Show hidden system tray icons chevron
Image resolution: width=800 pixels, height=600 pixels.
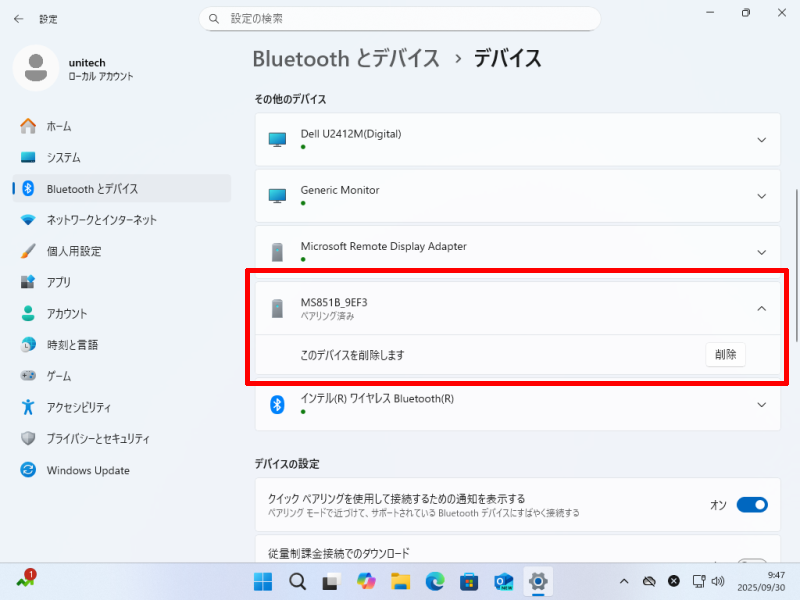point(624,581)
